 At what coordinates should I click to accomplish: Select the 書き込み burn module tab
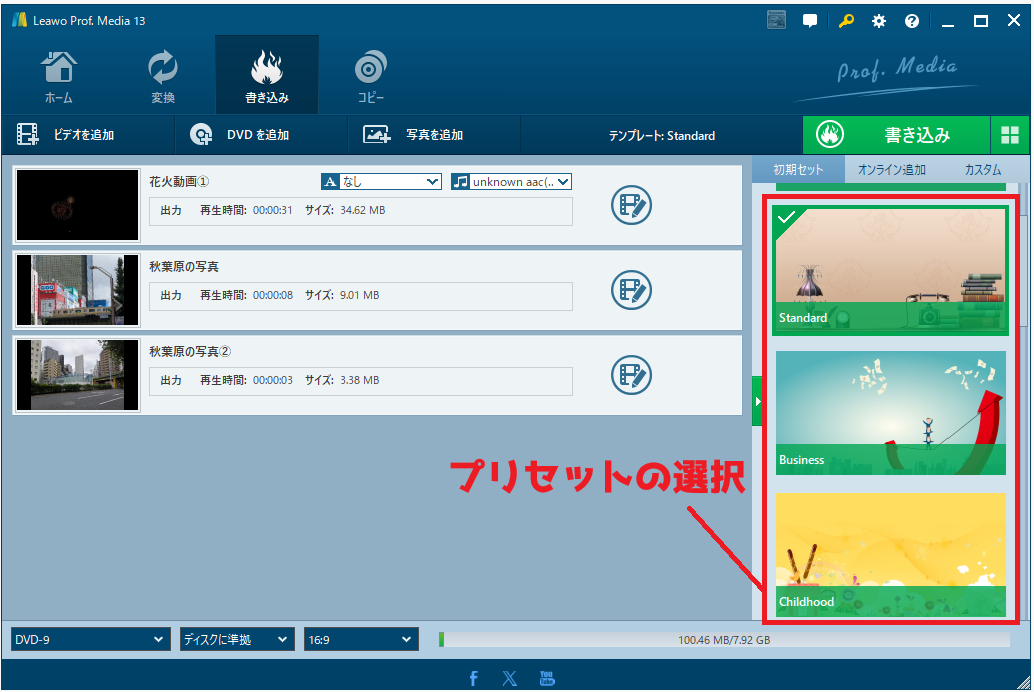267,75
